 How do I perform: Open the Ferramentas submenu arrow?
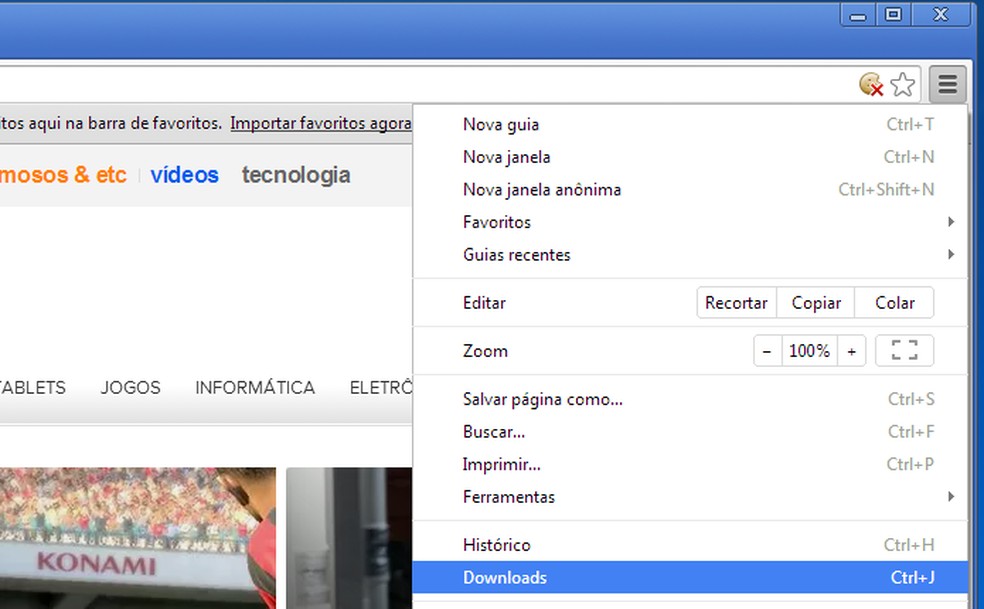click(950, 496)
